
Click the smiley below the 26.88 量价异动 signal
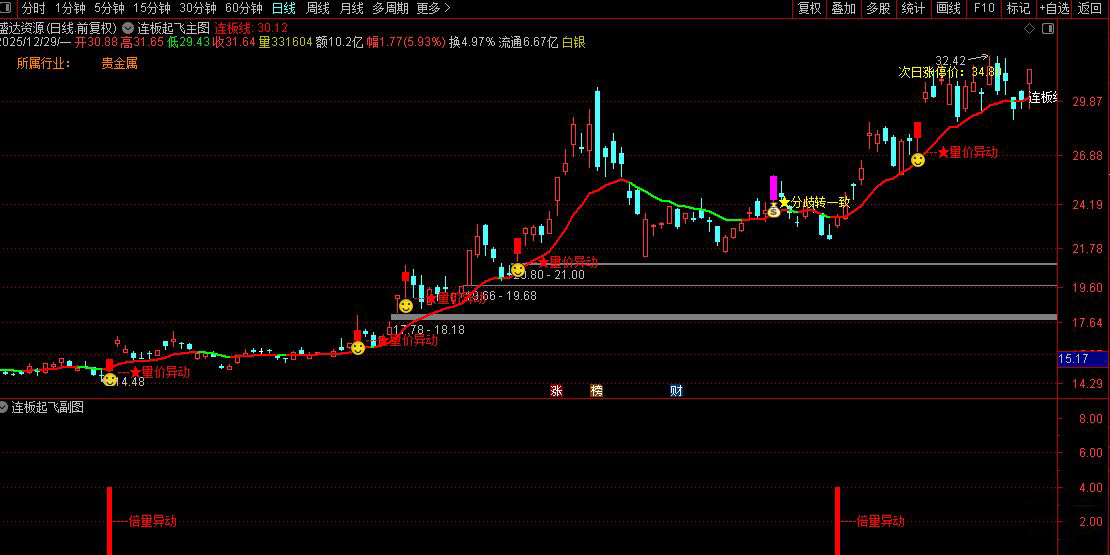917,160
